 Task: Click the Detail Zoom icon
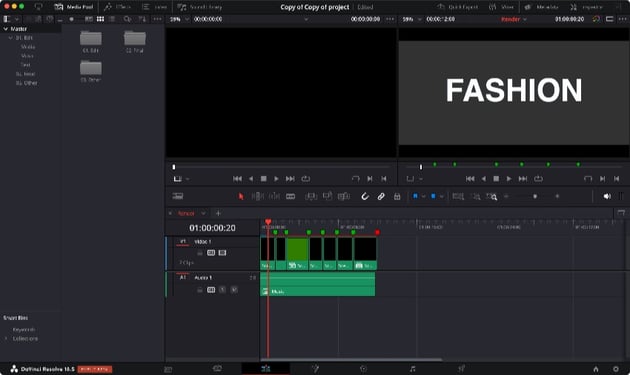[476, 196]
